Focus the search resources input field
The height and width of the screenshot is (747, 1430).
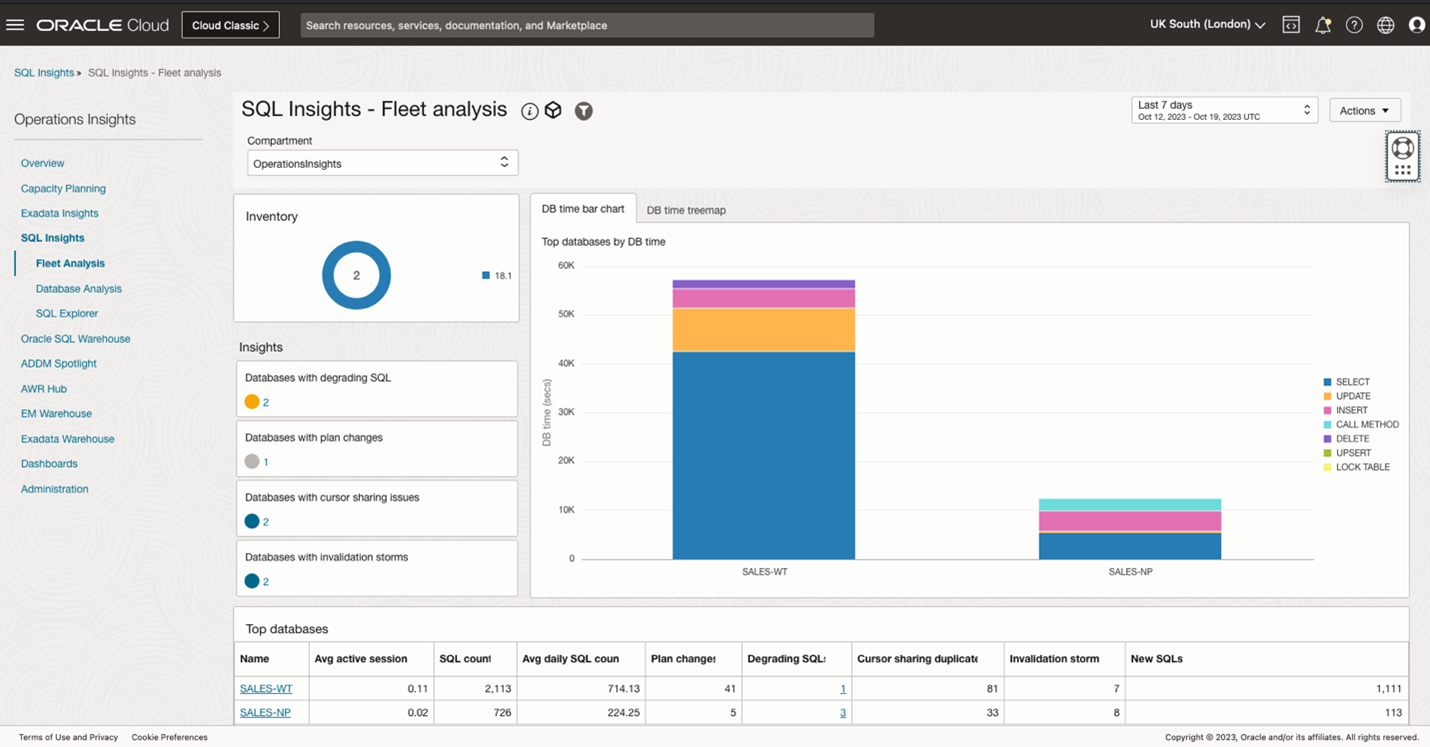coord(587,25)
